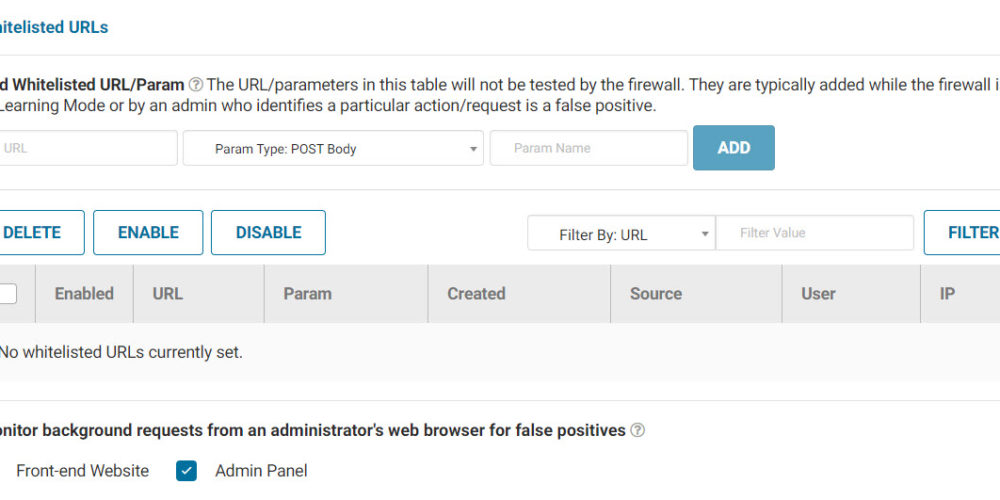
Task: Click the ADD button
Action: [733, 148]
